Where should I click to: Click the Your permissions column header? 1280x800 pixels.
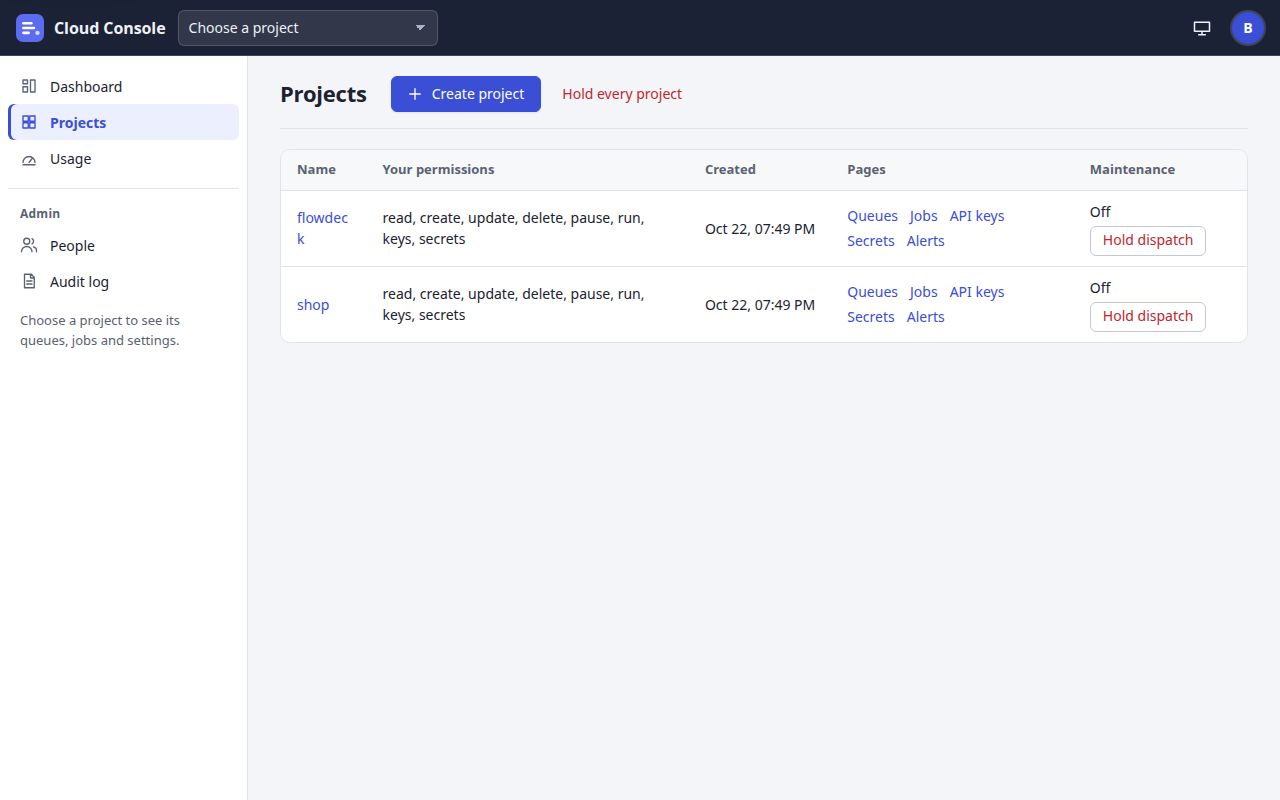(438, 170)
